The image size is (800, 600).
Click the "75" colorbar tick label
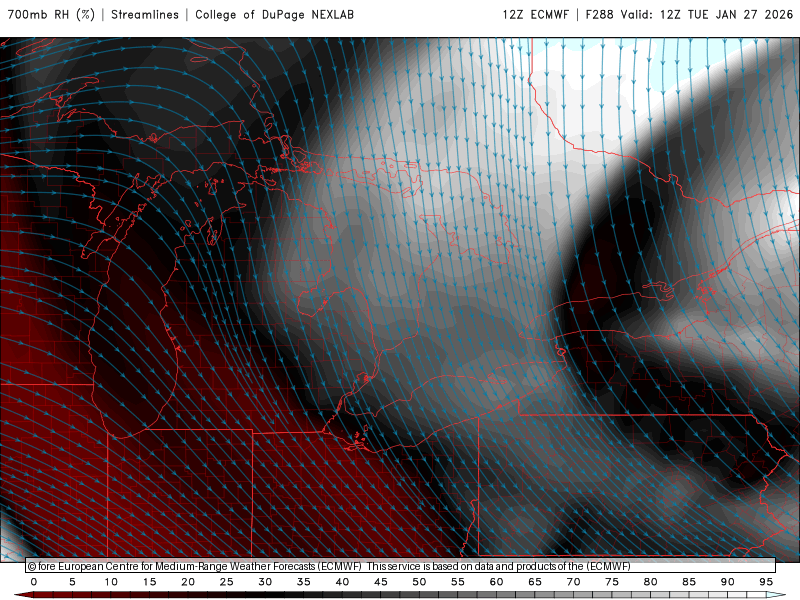click(x=612, y=582)
